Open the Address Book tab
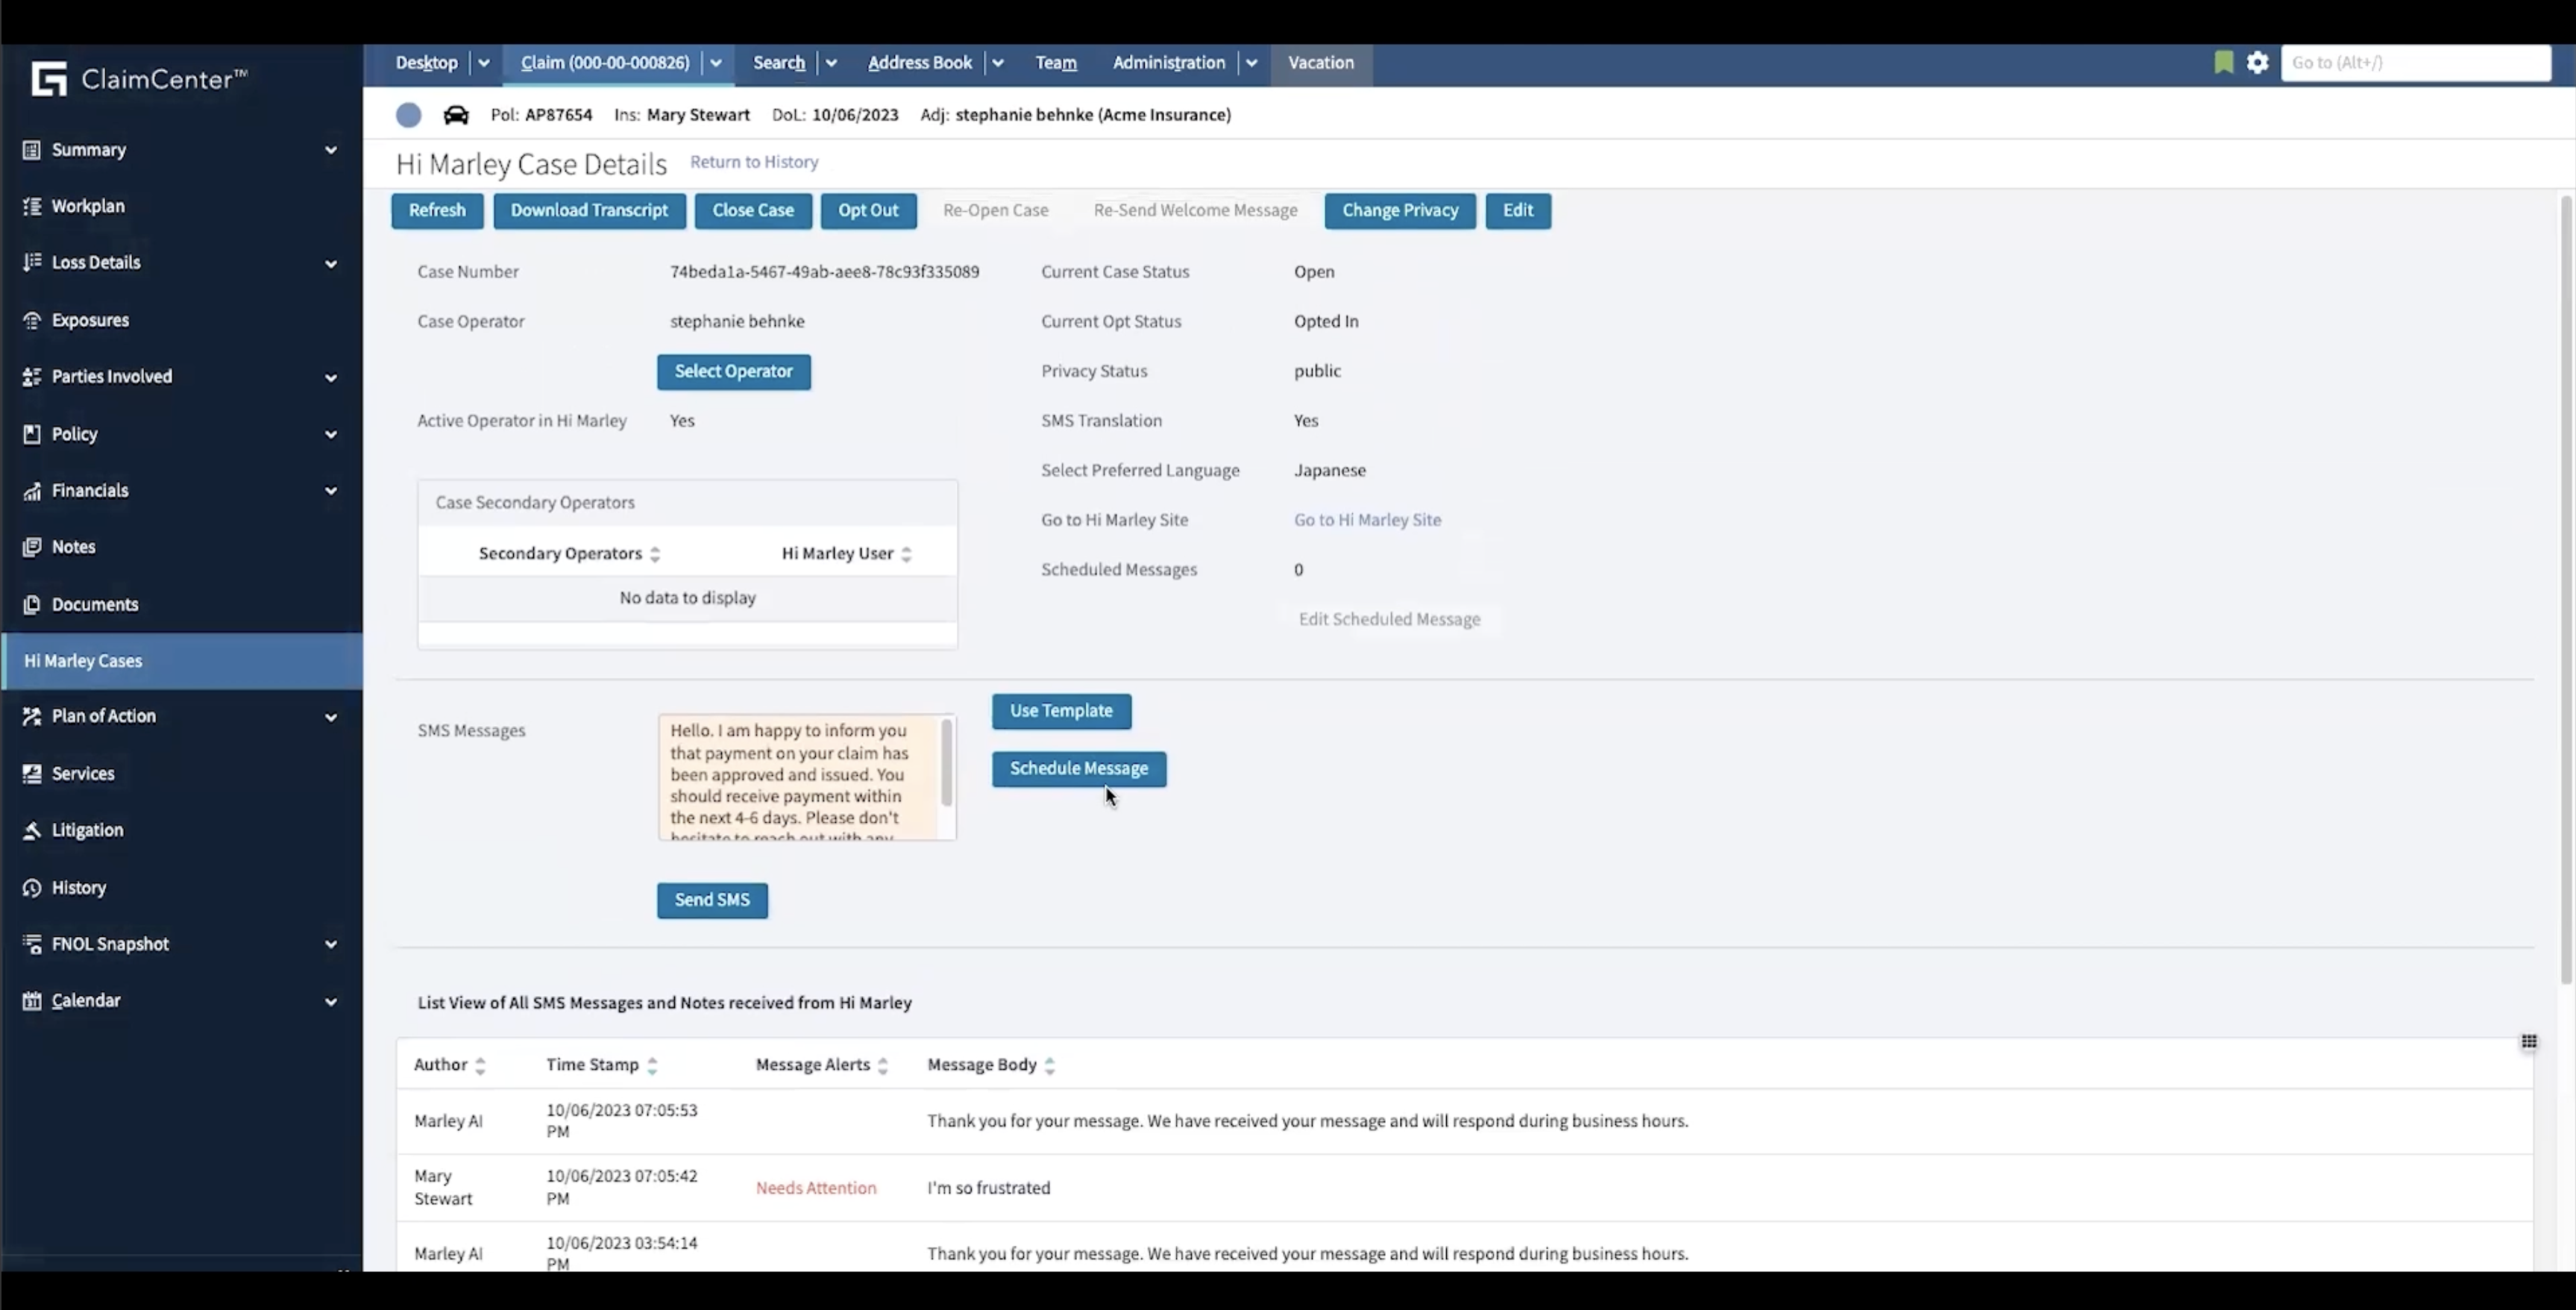 click(920, 63)
